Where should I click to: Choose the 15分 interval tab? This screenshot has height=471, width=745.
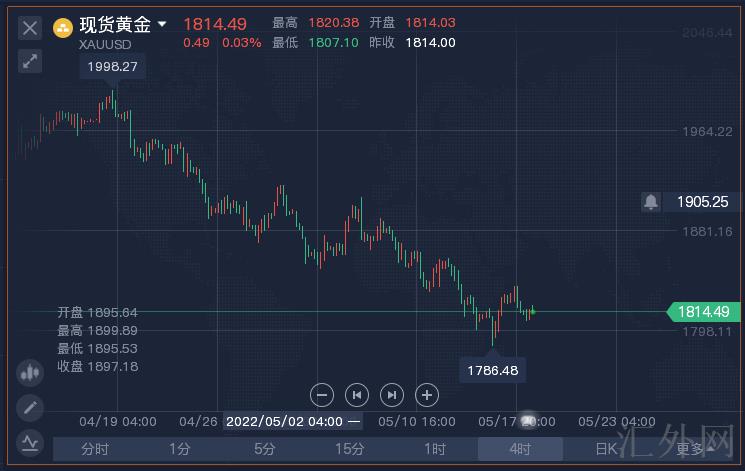coord(349,449)
